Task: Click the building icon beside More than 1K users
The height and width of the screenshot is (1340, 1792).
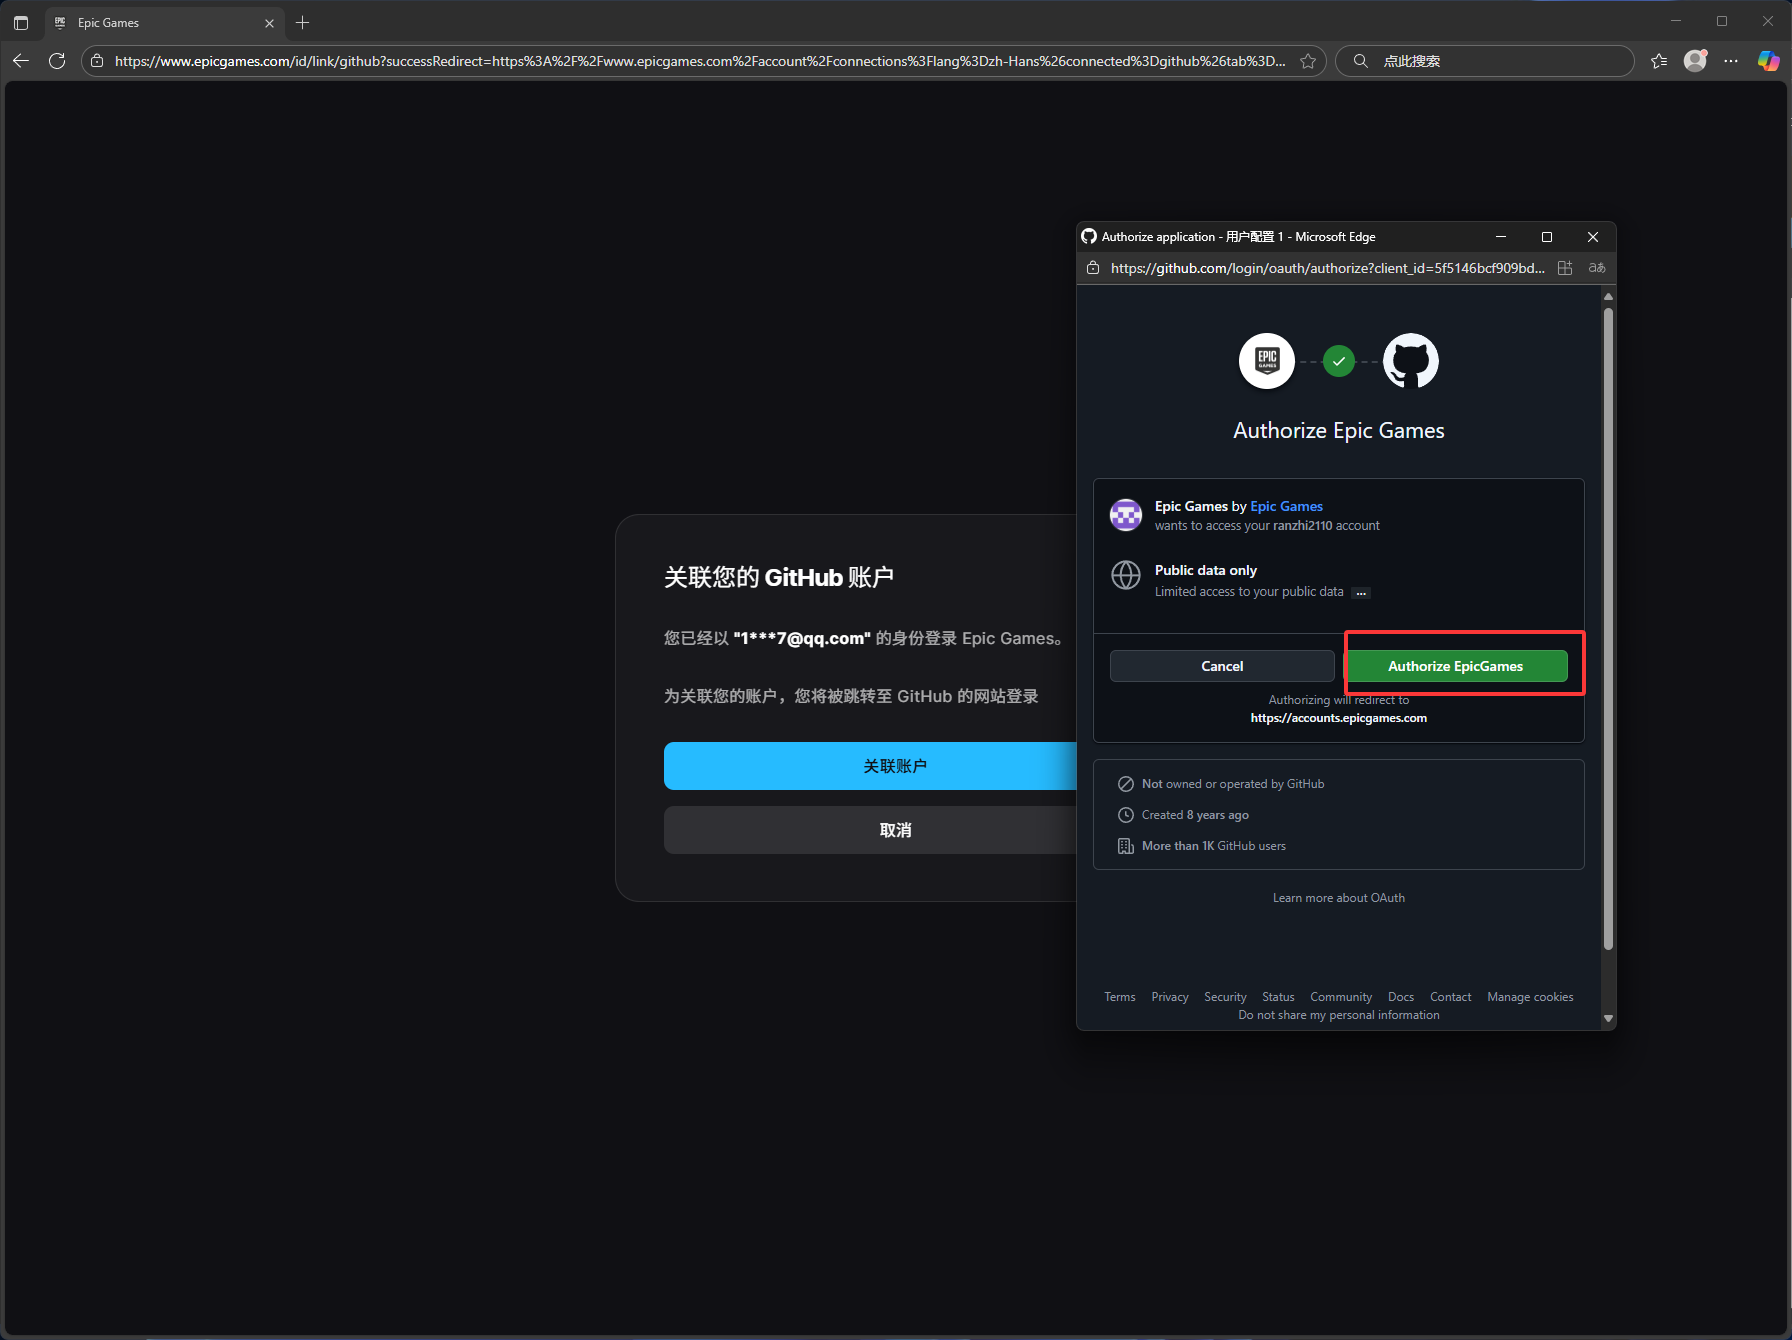Action: coord(1126,846)
